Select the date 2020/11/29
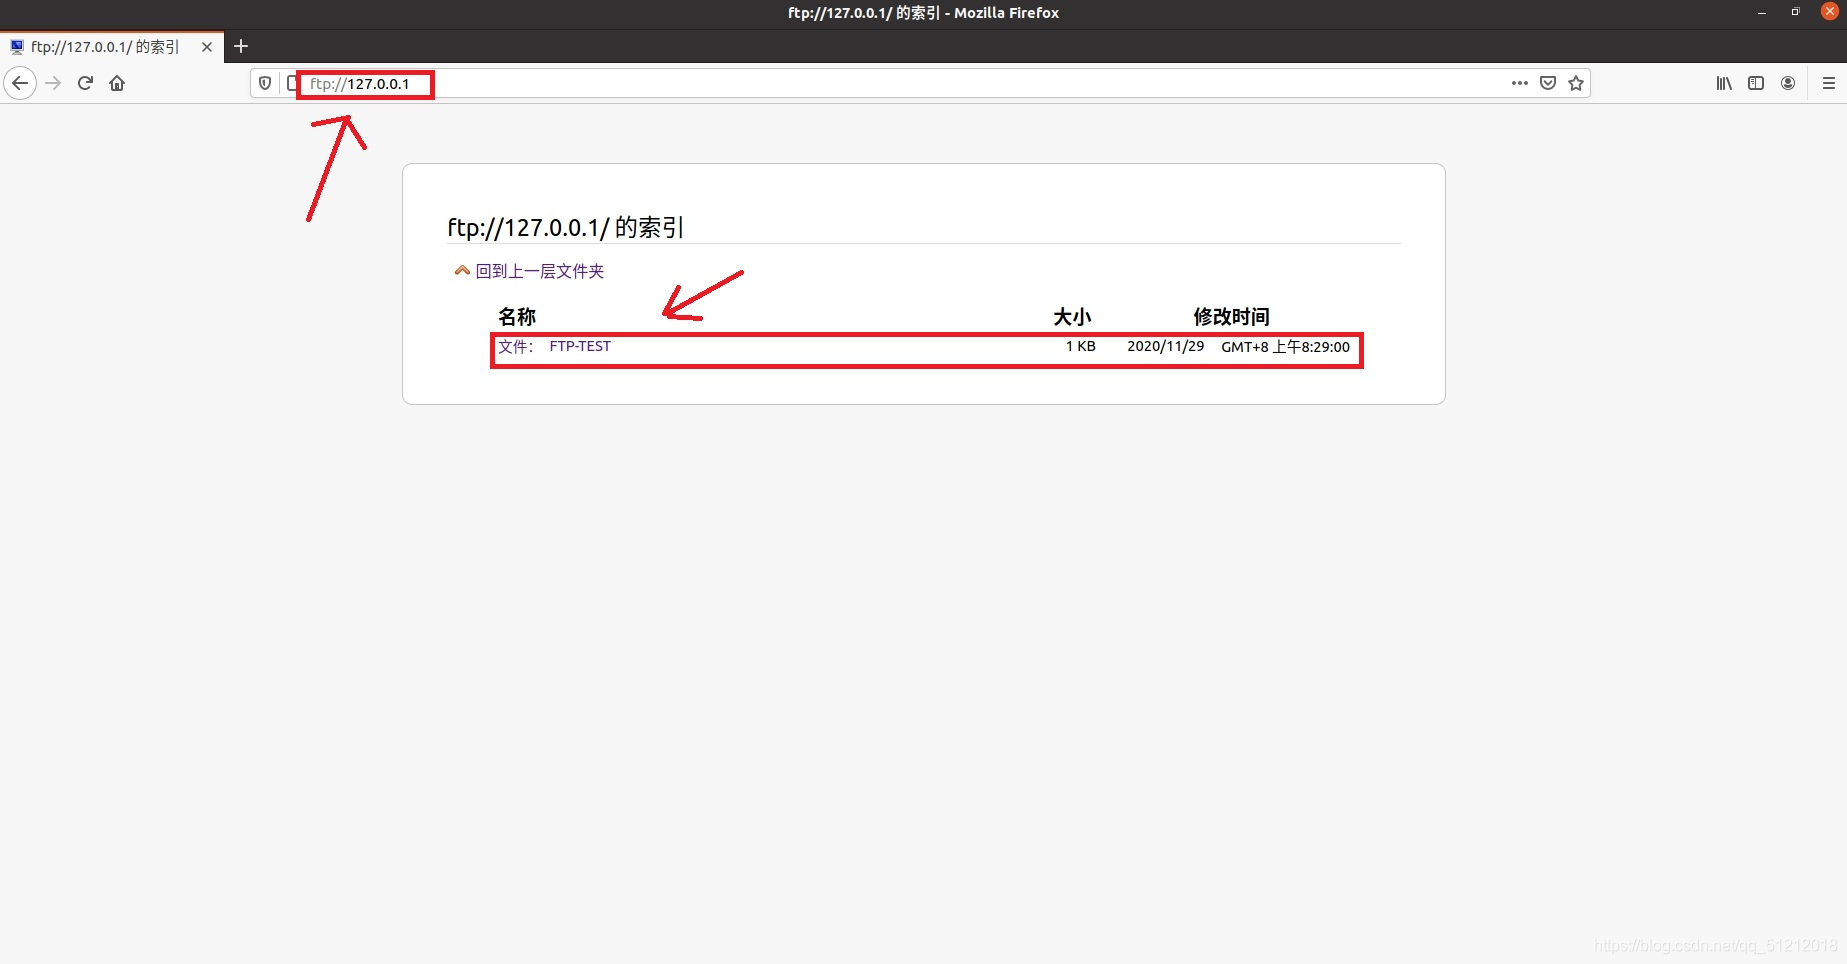Image resolution: width=1847 pixels, height=964 pixels. 1165,346
